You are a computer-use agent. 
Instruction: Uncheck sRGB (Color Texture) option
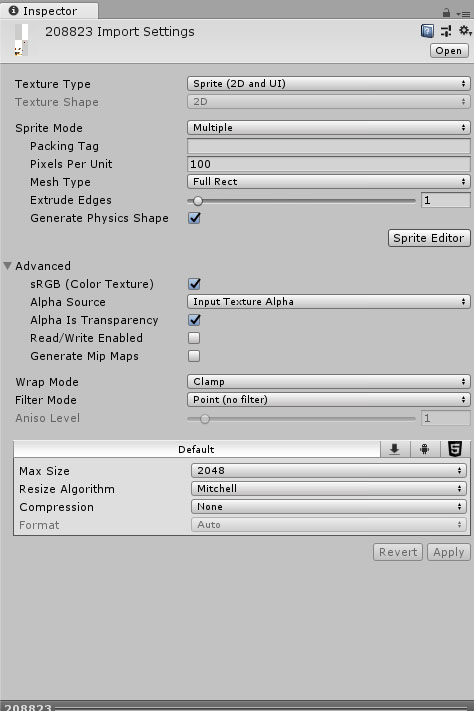pos(194,284)
